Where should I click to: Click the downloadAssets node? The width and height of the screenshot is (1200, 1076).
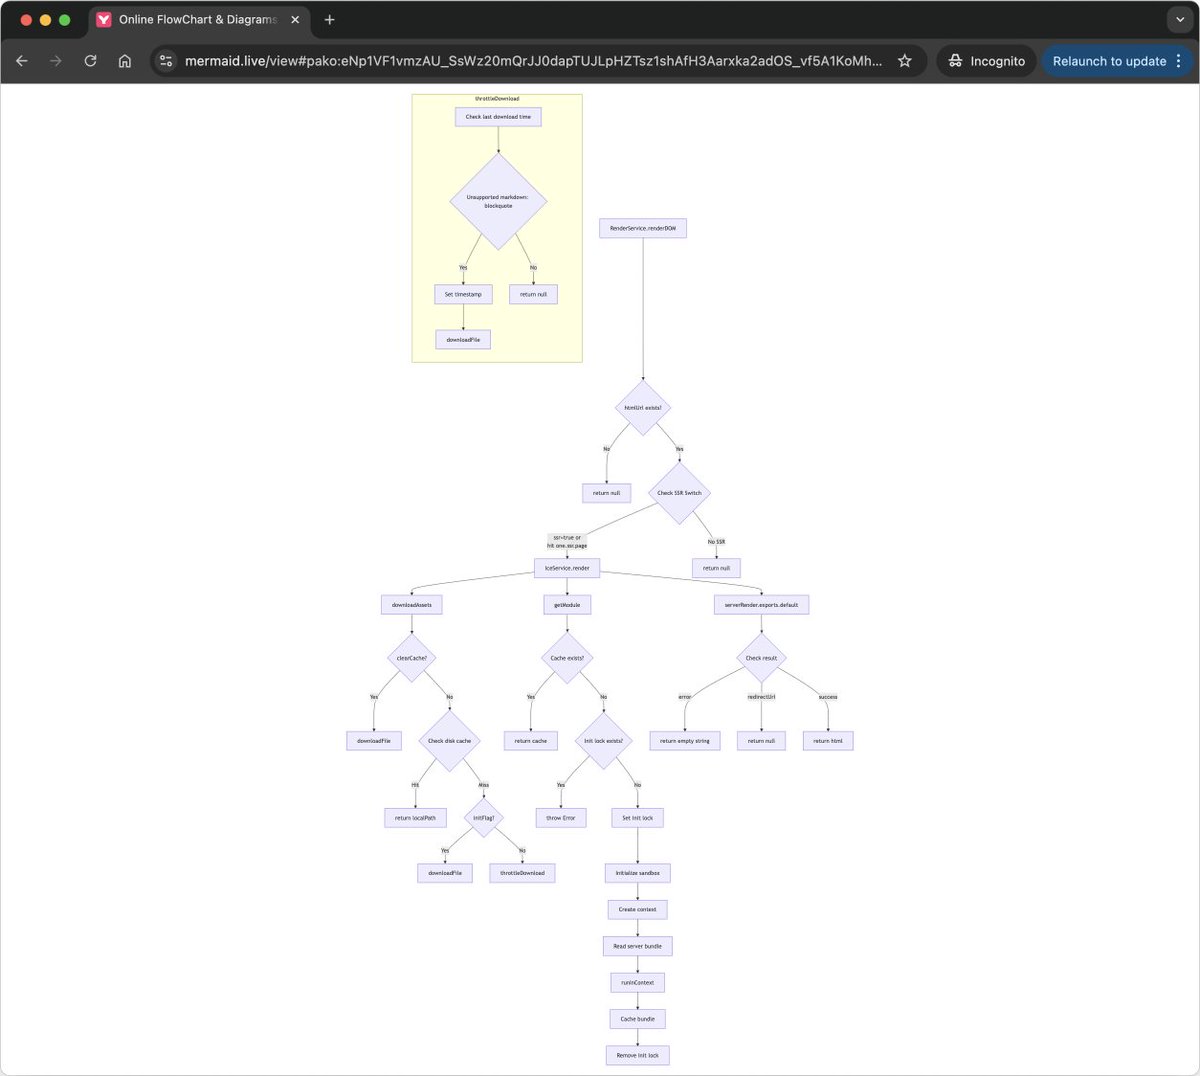pos(412,605)
